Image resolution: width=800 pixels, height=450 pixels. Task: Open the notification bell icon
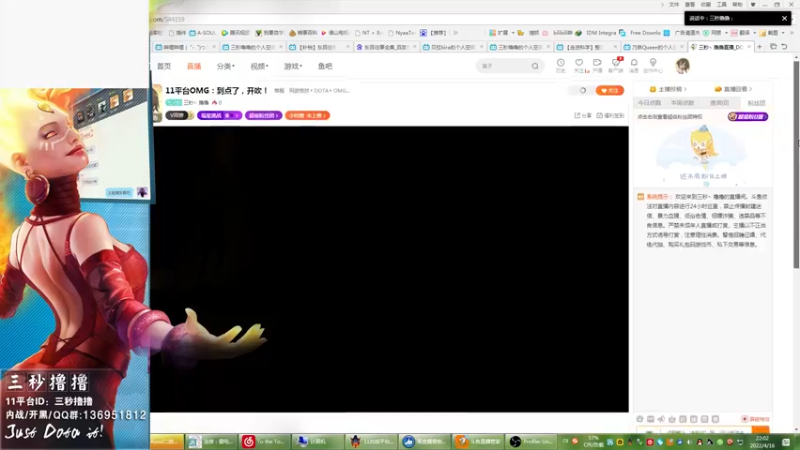[x=634, y=65]
